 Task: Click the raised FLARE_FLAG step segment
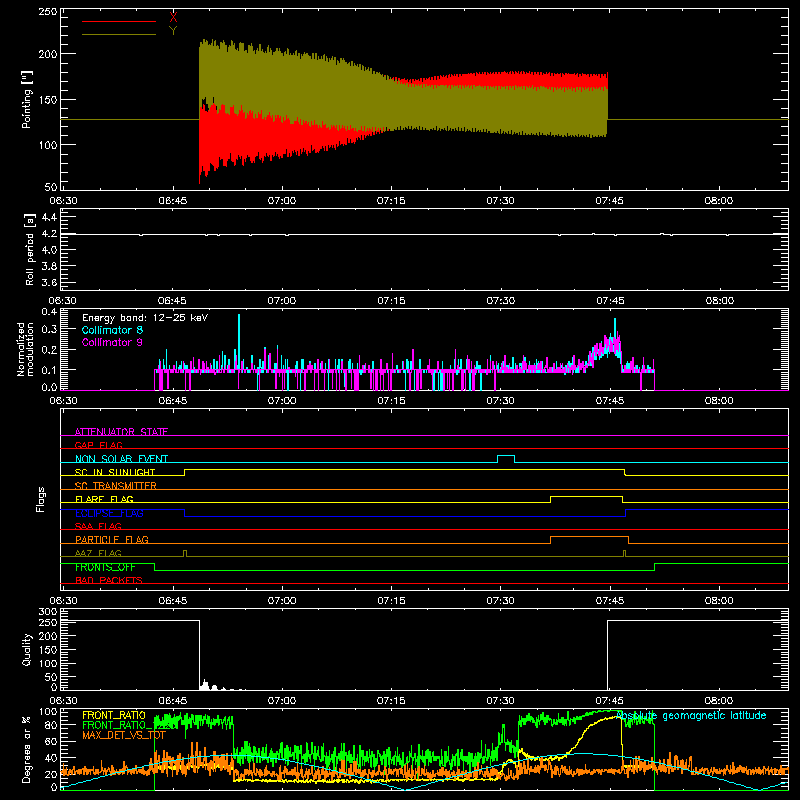(586, 496)
